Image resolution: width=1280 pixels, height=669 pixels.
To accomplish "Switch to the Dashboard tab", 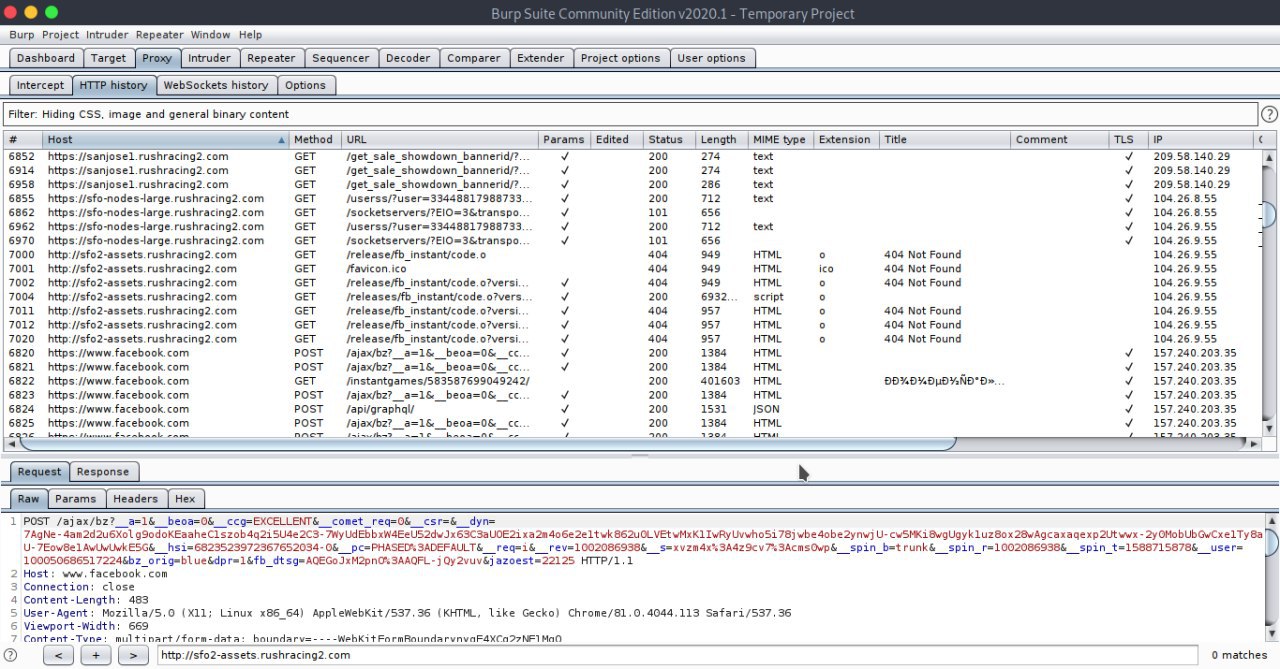I will click(x=46, y=58).
